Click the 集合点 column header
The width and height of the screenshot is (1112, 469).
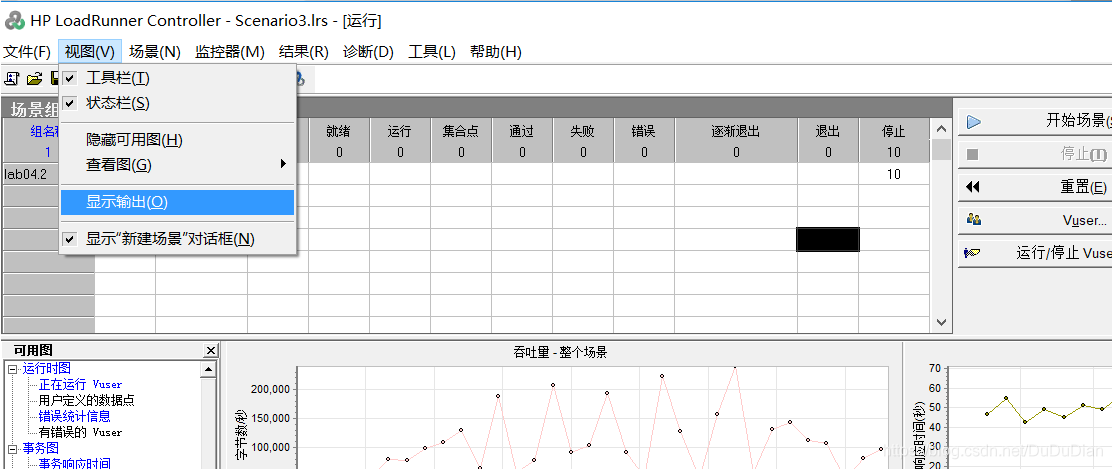pyautogui.click(x=461, y=131)
